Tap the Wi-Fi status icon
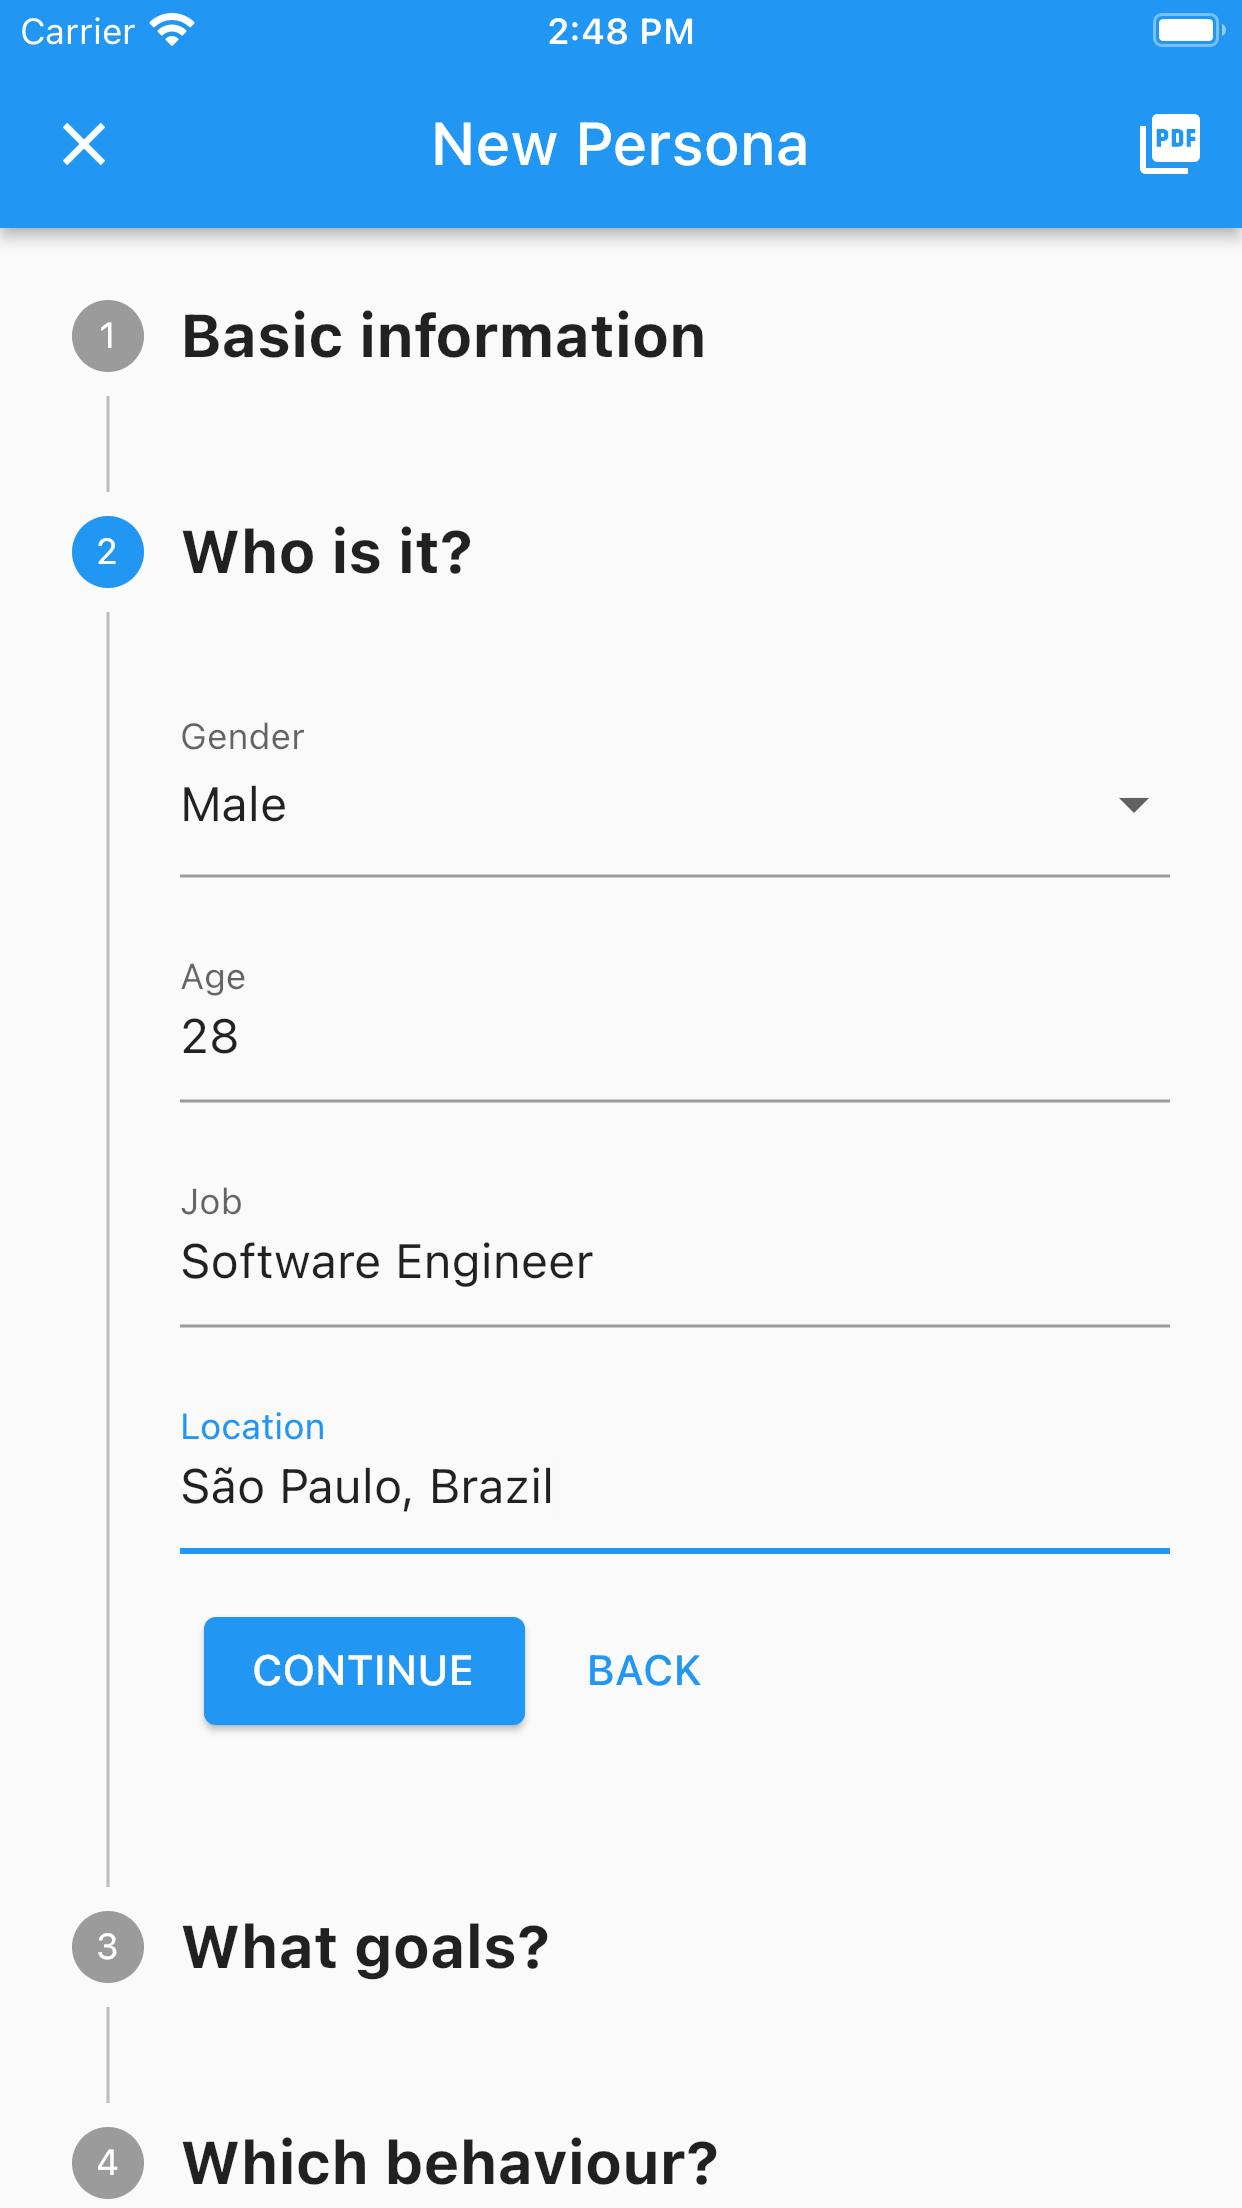Screen dimensions: 1242x2208 tap(172, 31)
